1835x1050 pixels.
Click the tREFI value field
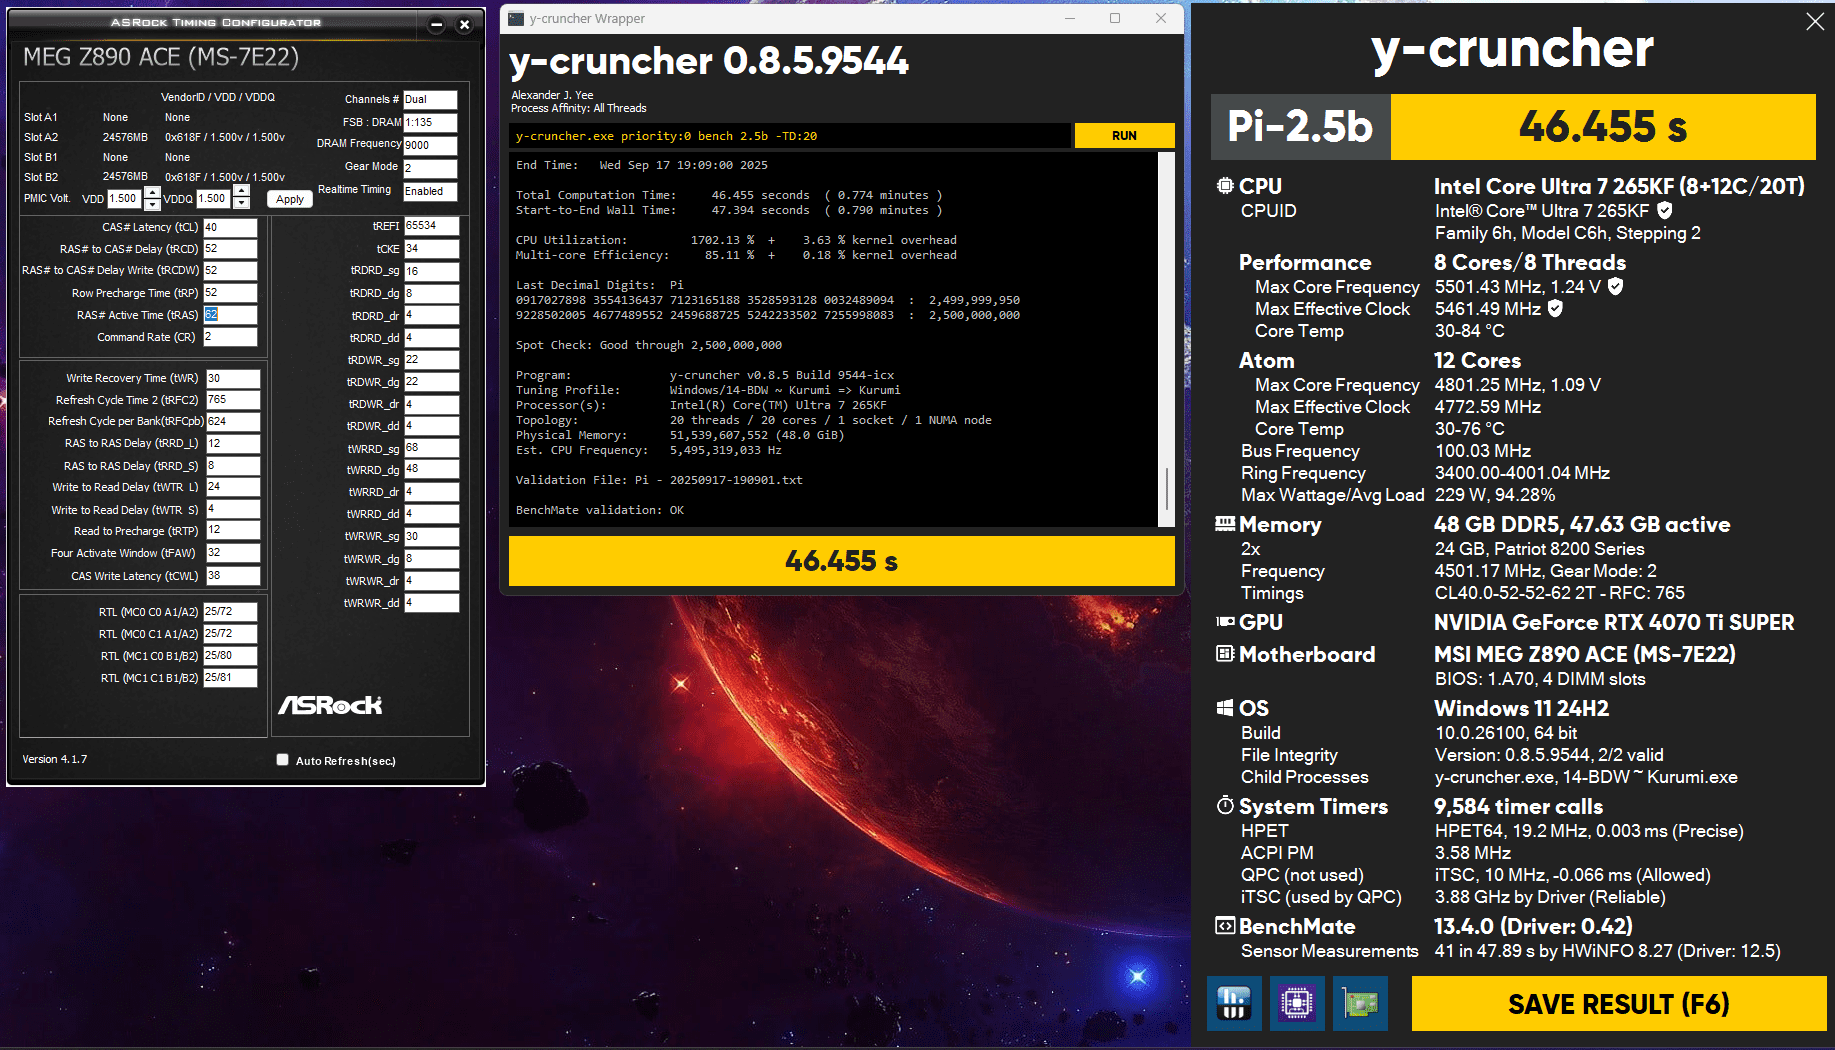pos(432,226)
